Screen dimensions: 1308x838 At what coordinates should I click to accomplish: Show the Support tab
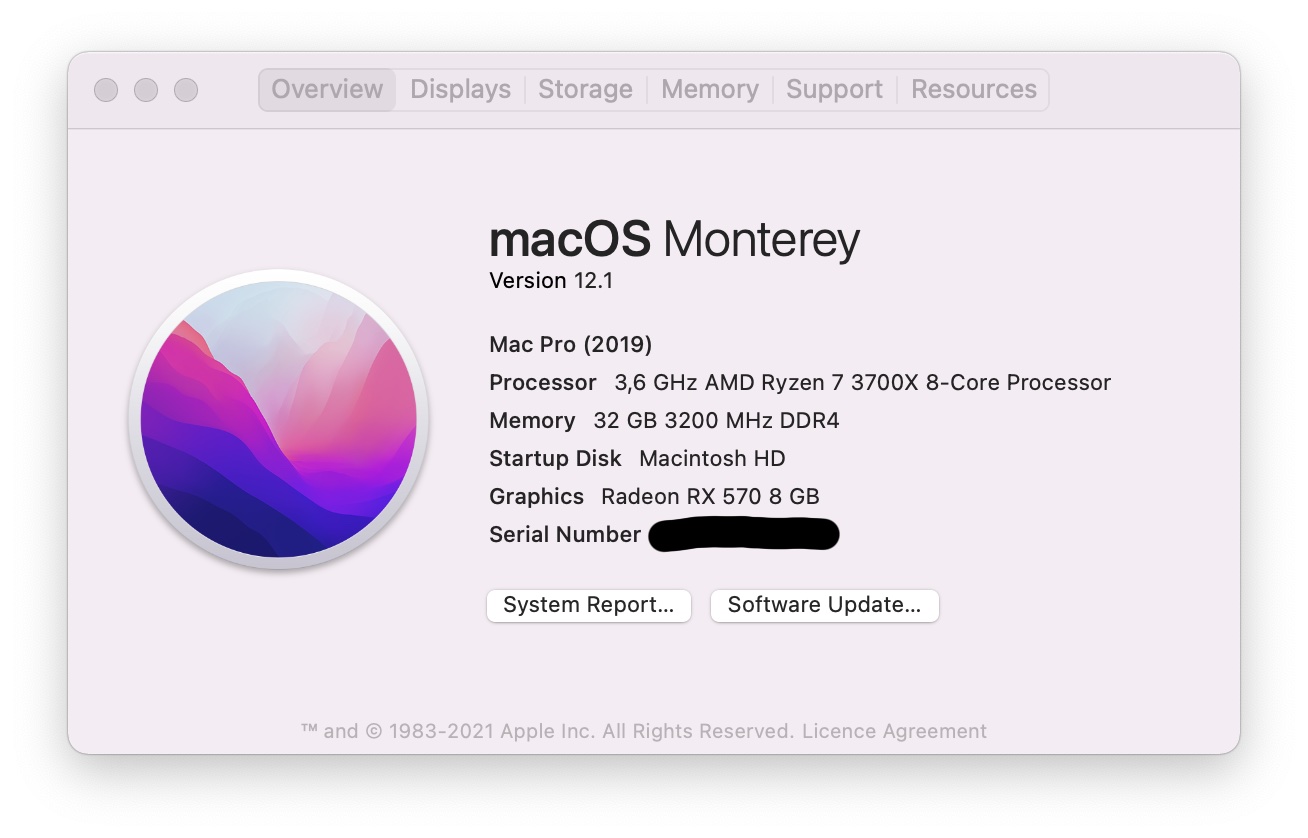[x=834, y=90]
